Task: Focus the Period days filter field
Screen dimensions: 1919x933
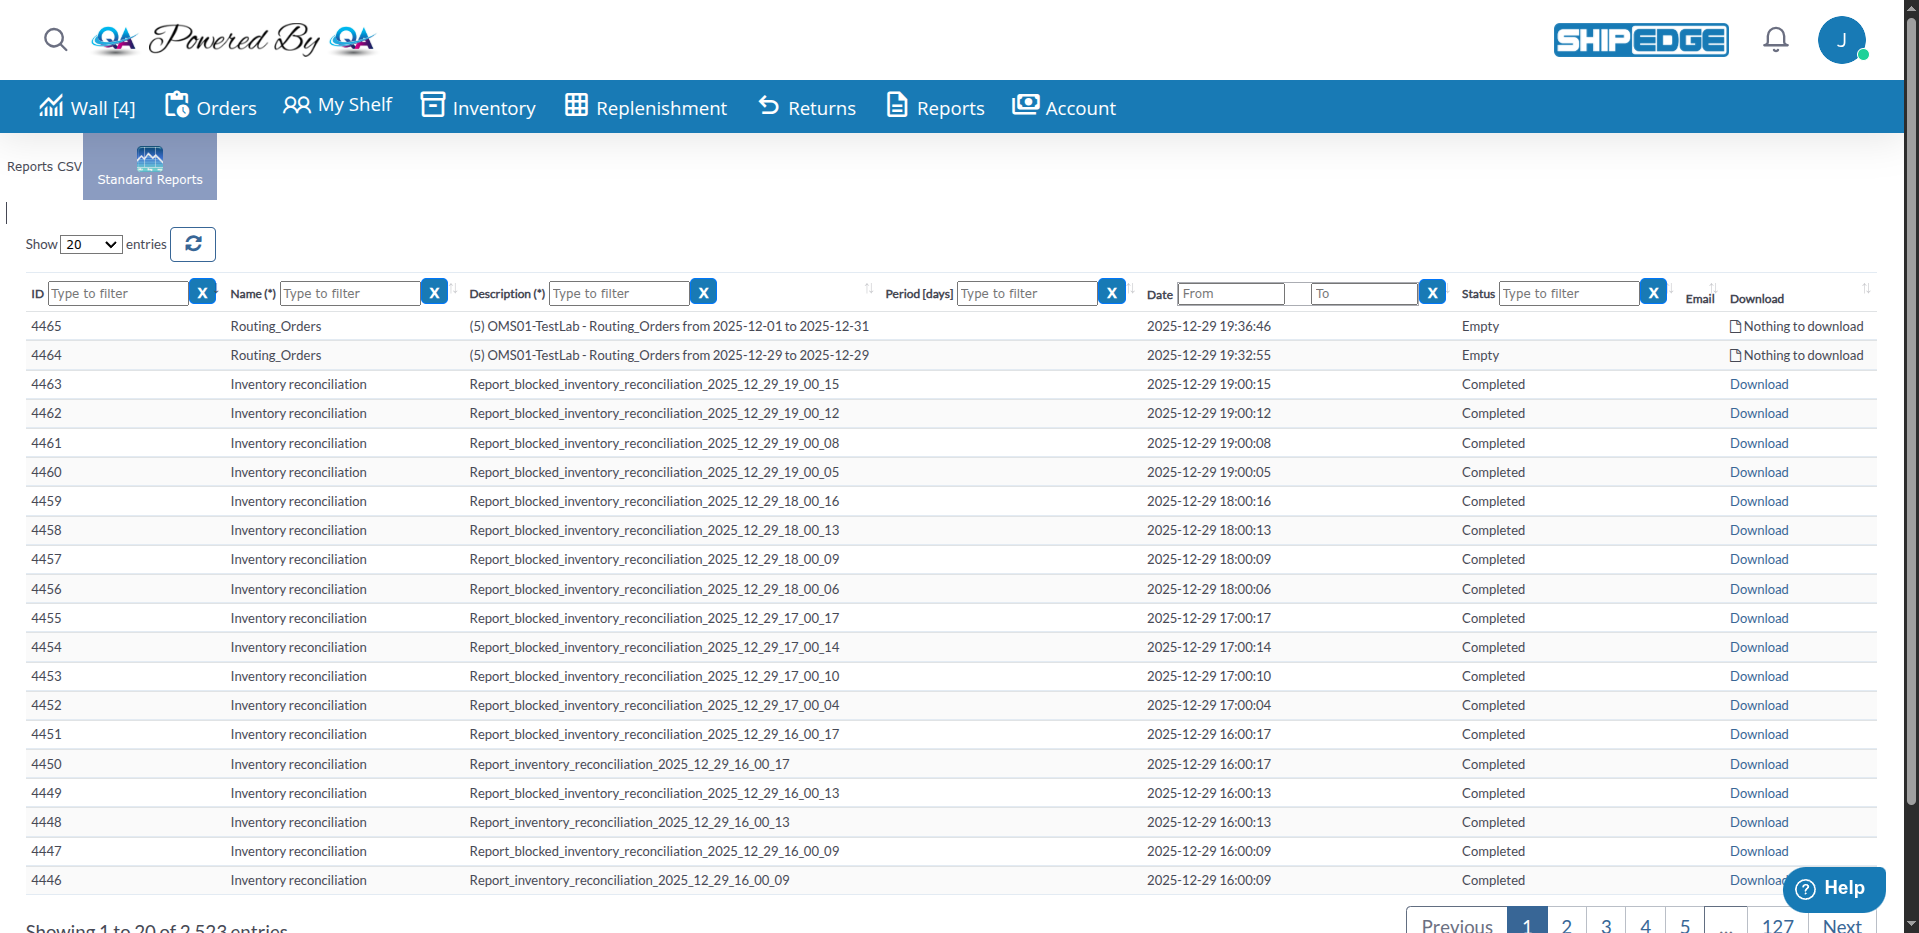Action: pyautogui.click(x=1027, y=294)
